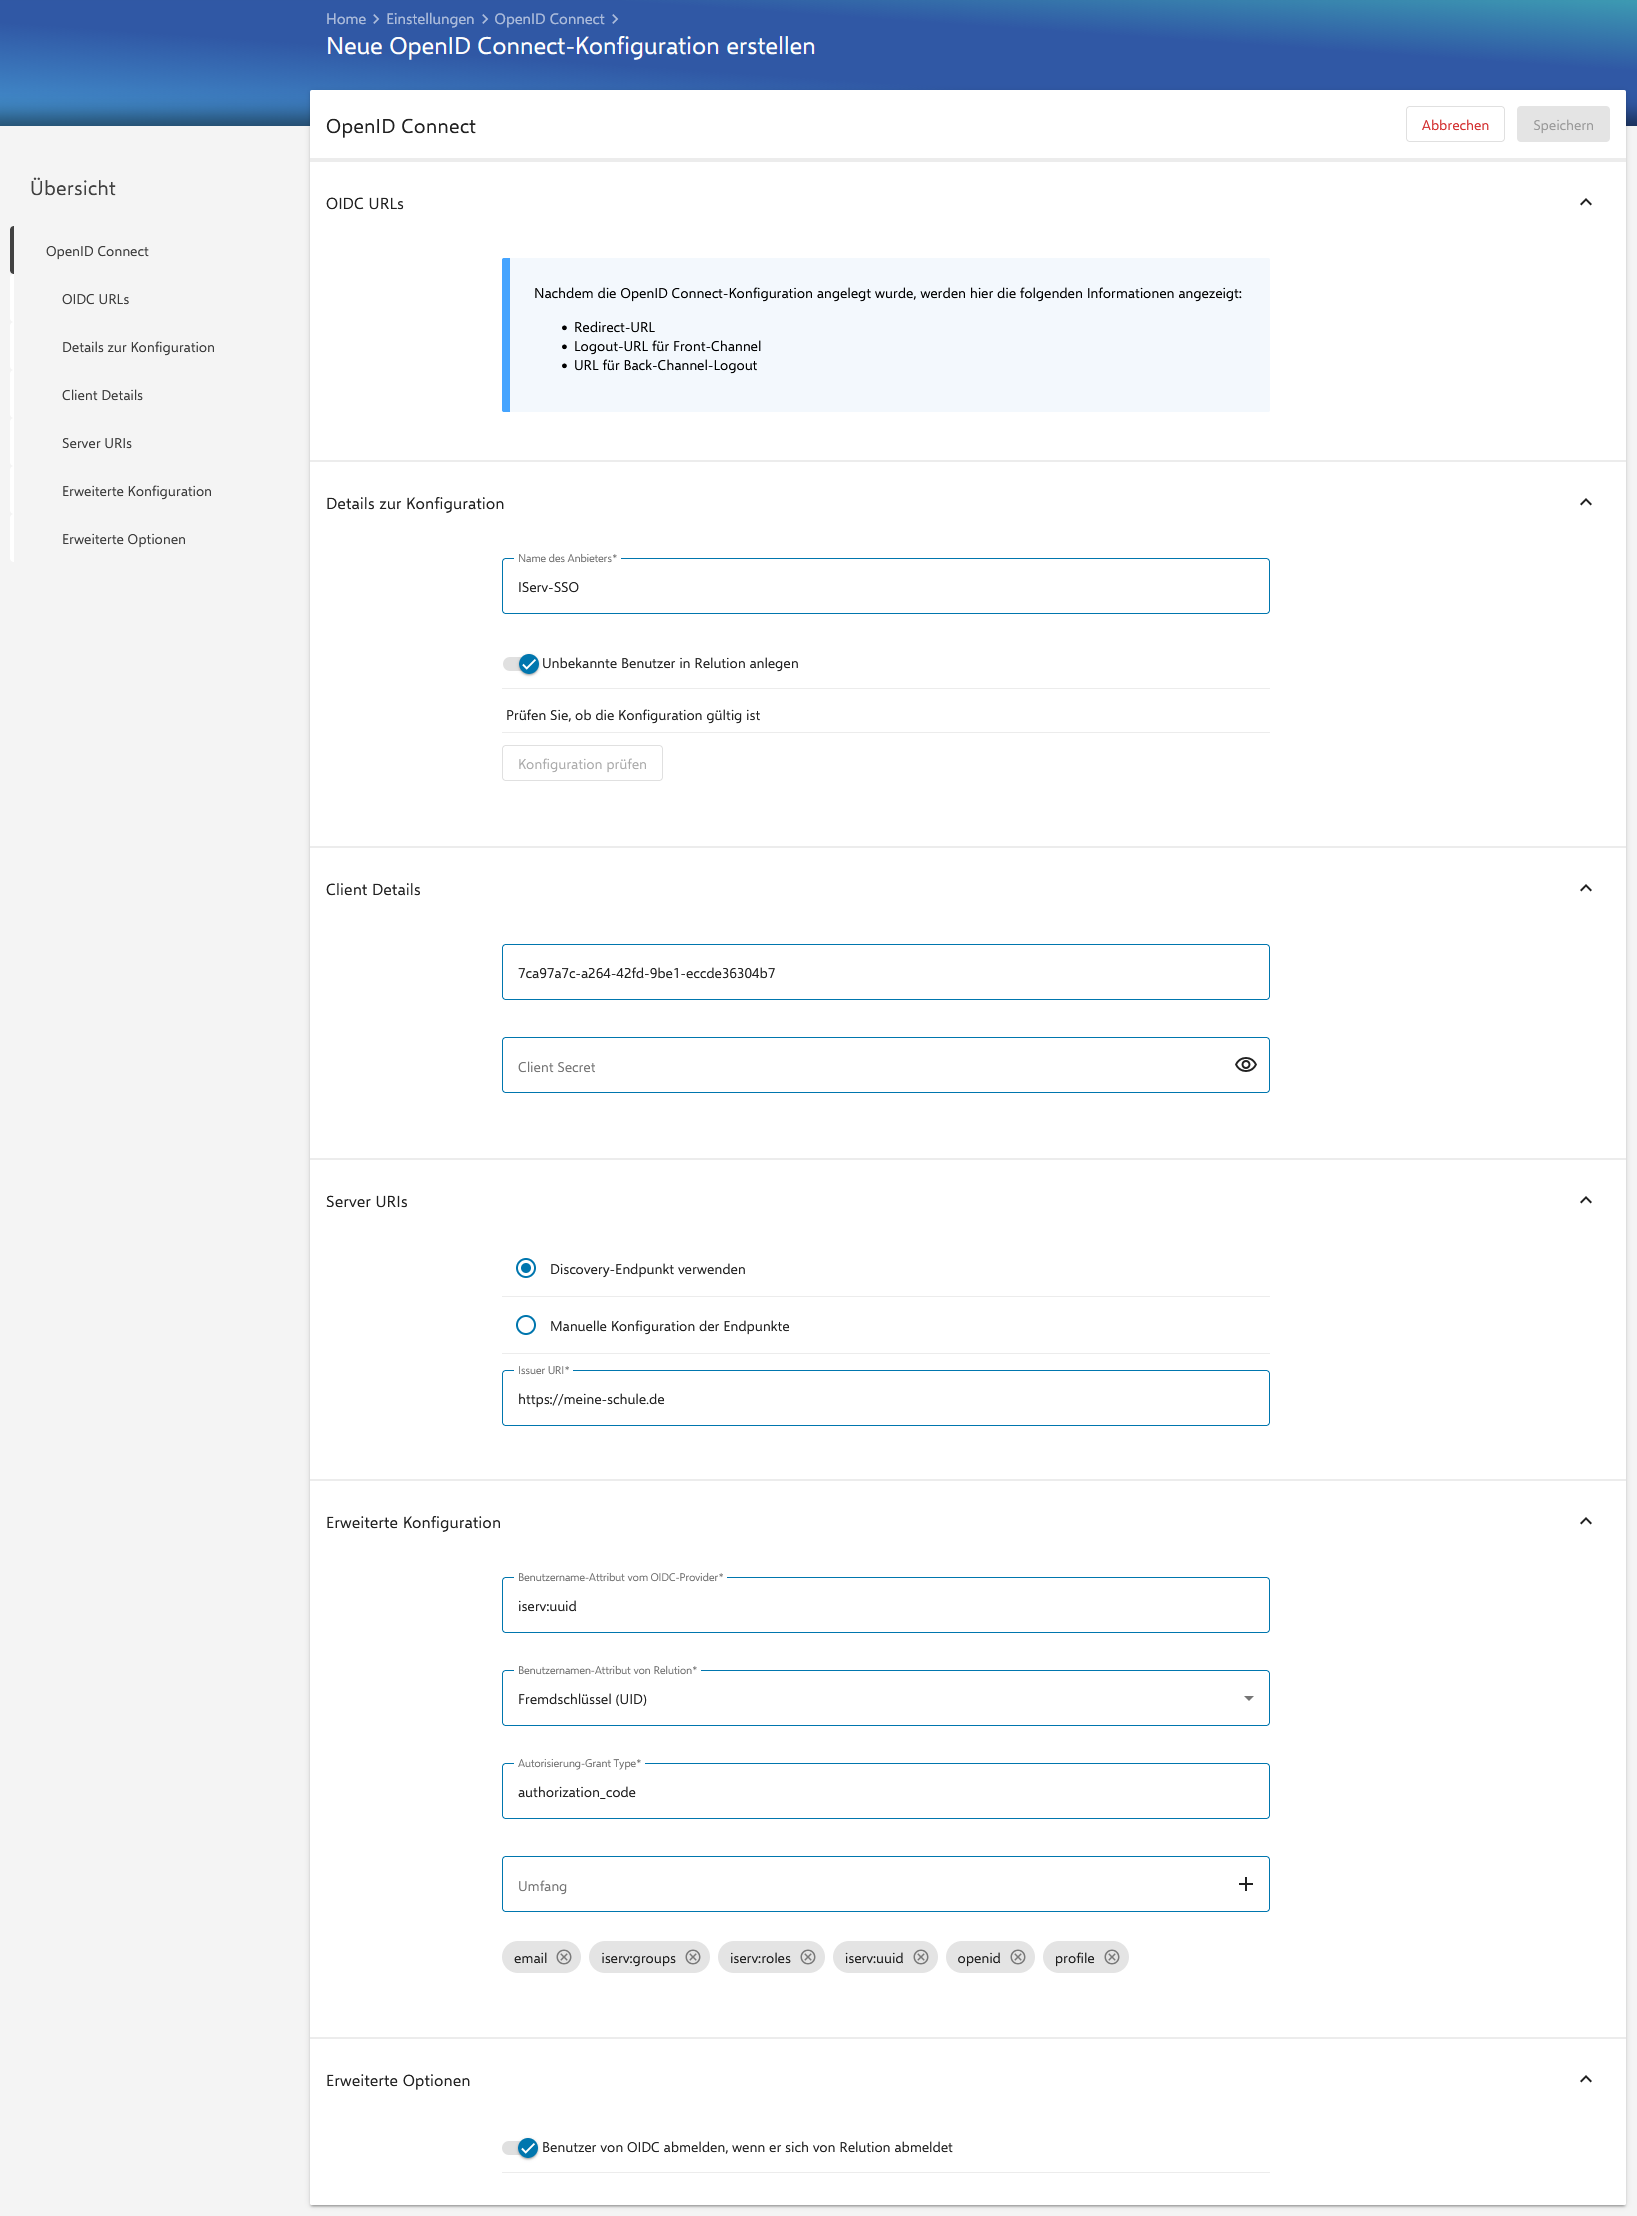Screen dimensions: 1637x2216
Task: Remove the iserv:groups scope chip
Action: 693,1957
